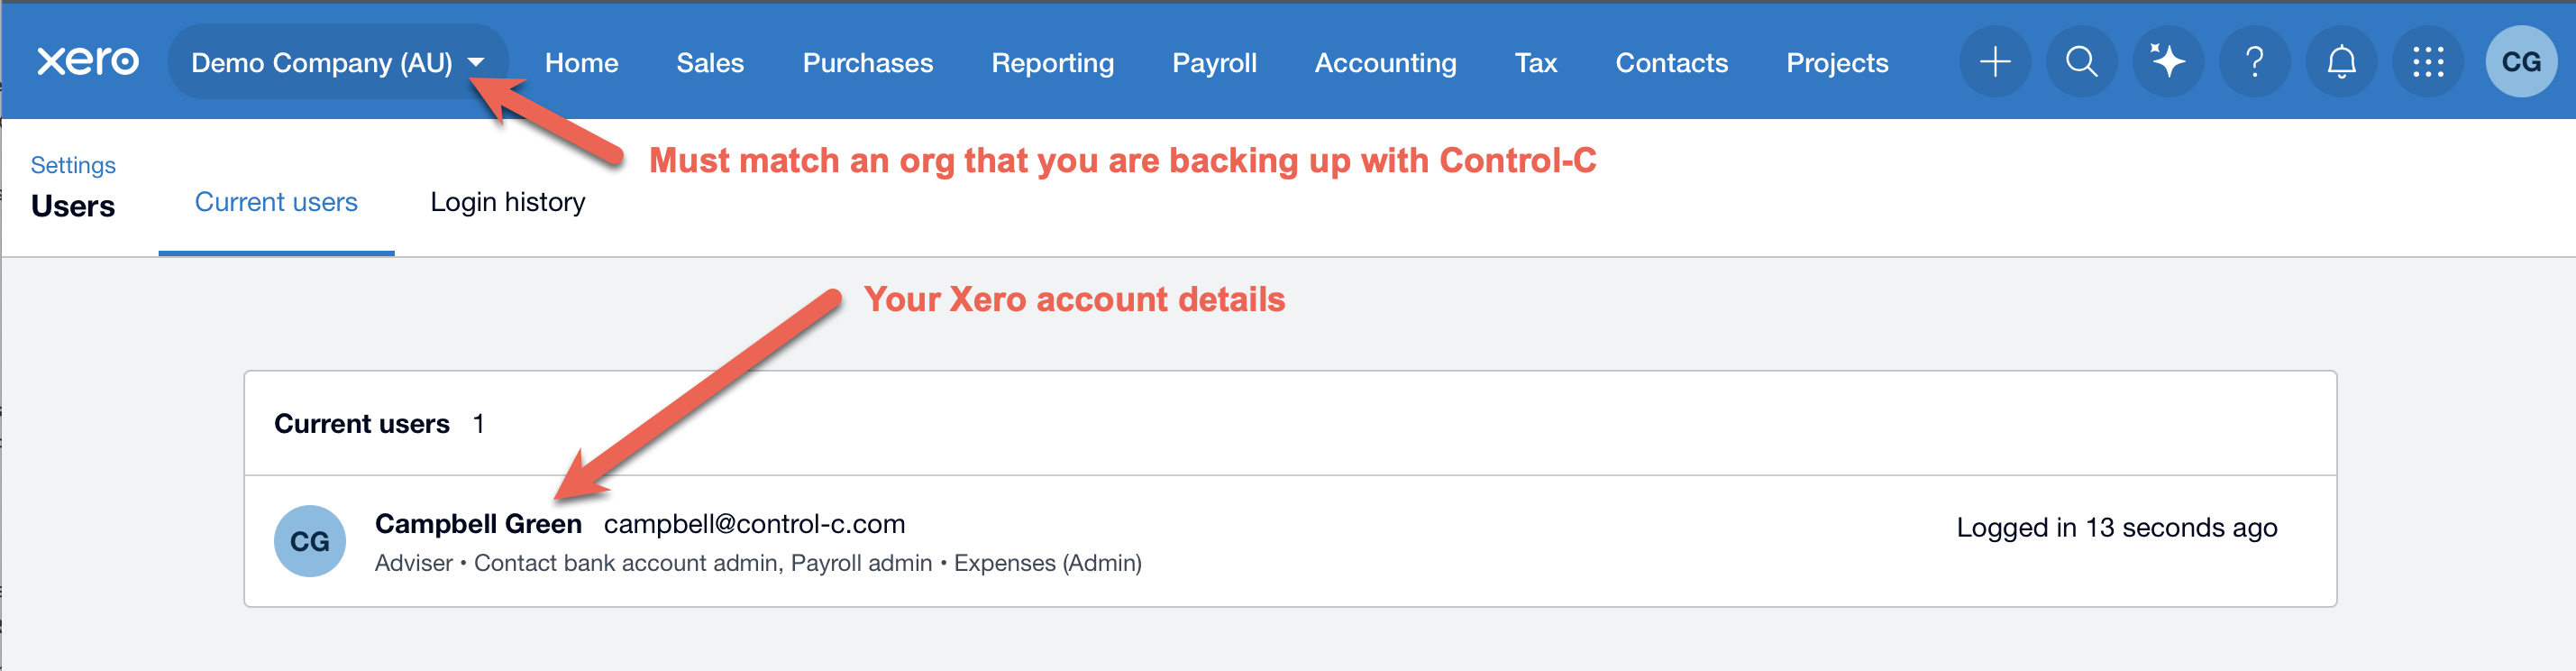The width and height of the screenshot is (2576, 671).
Task: Open the CG user profile avatar
Action: click(x=2520, y=62)
